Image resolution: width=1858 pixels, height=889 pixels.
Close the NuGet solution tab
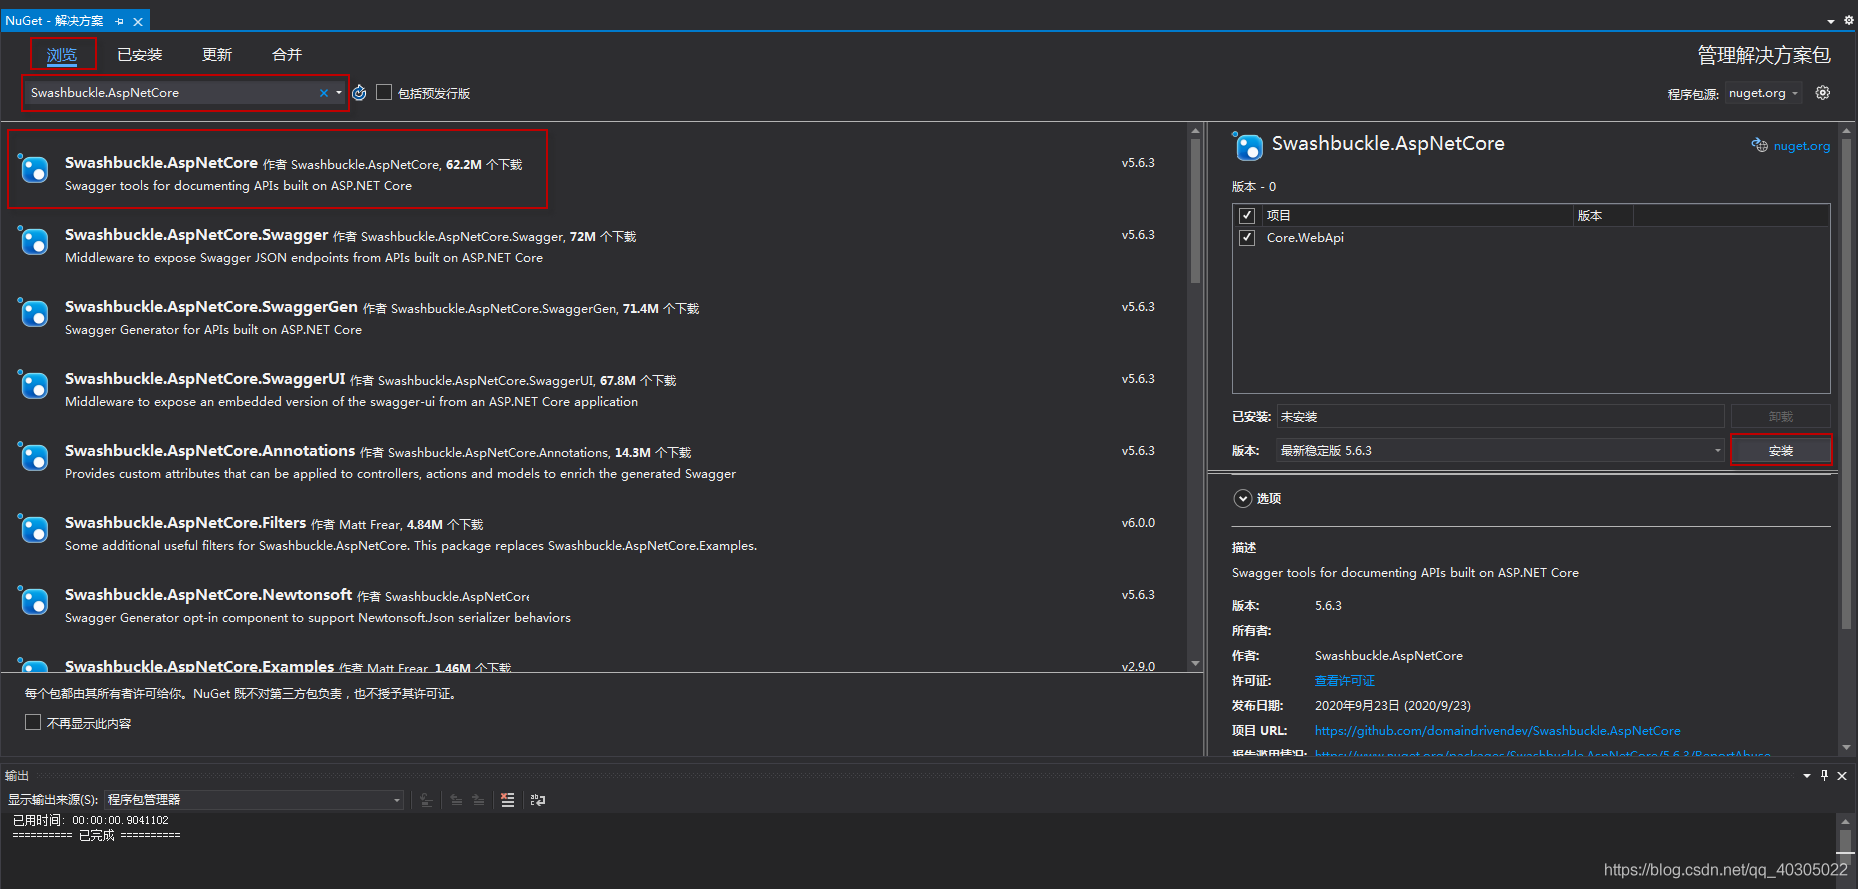coord(138,21)
